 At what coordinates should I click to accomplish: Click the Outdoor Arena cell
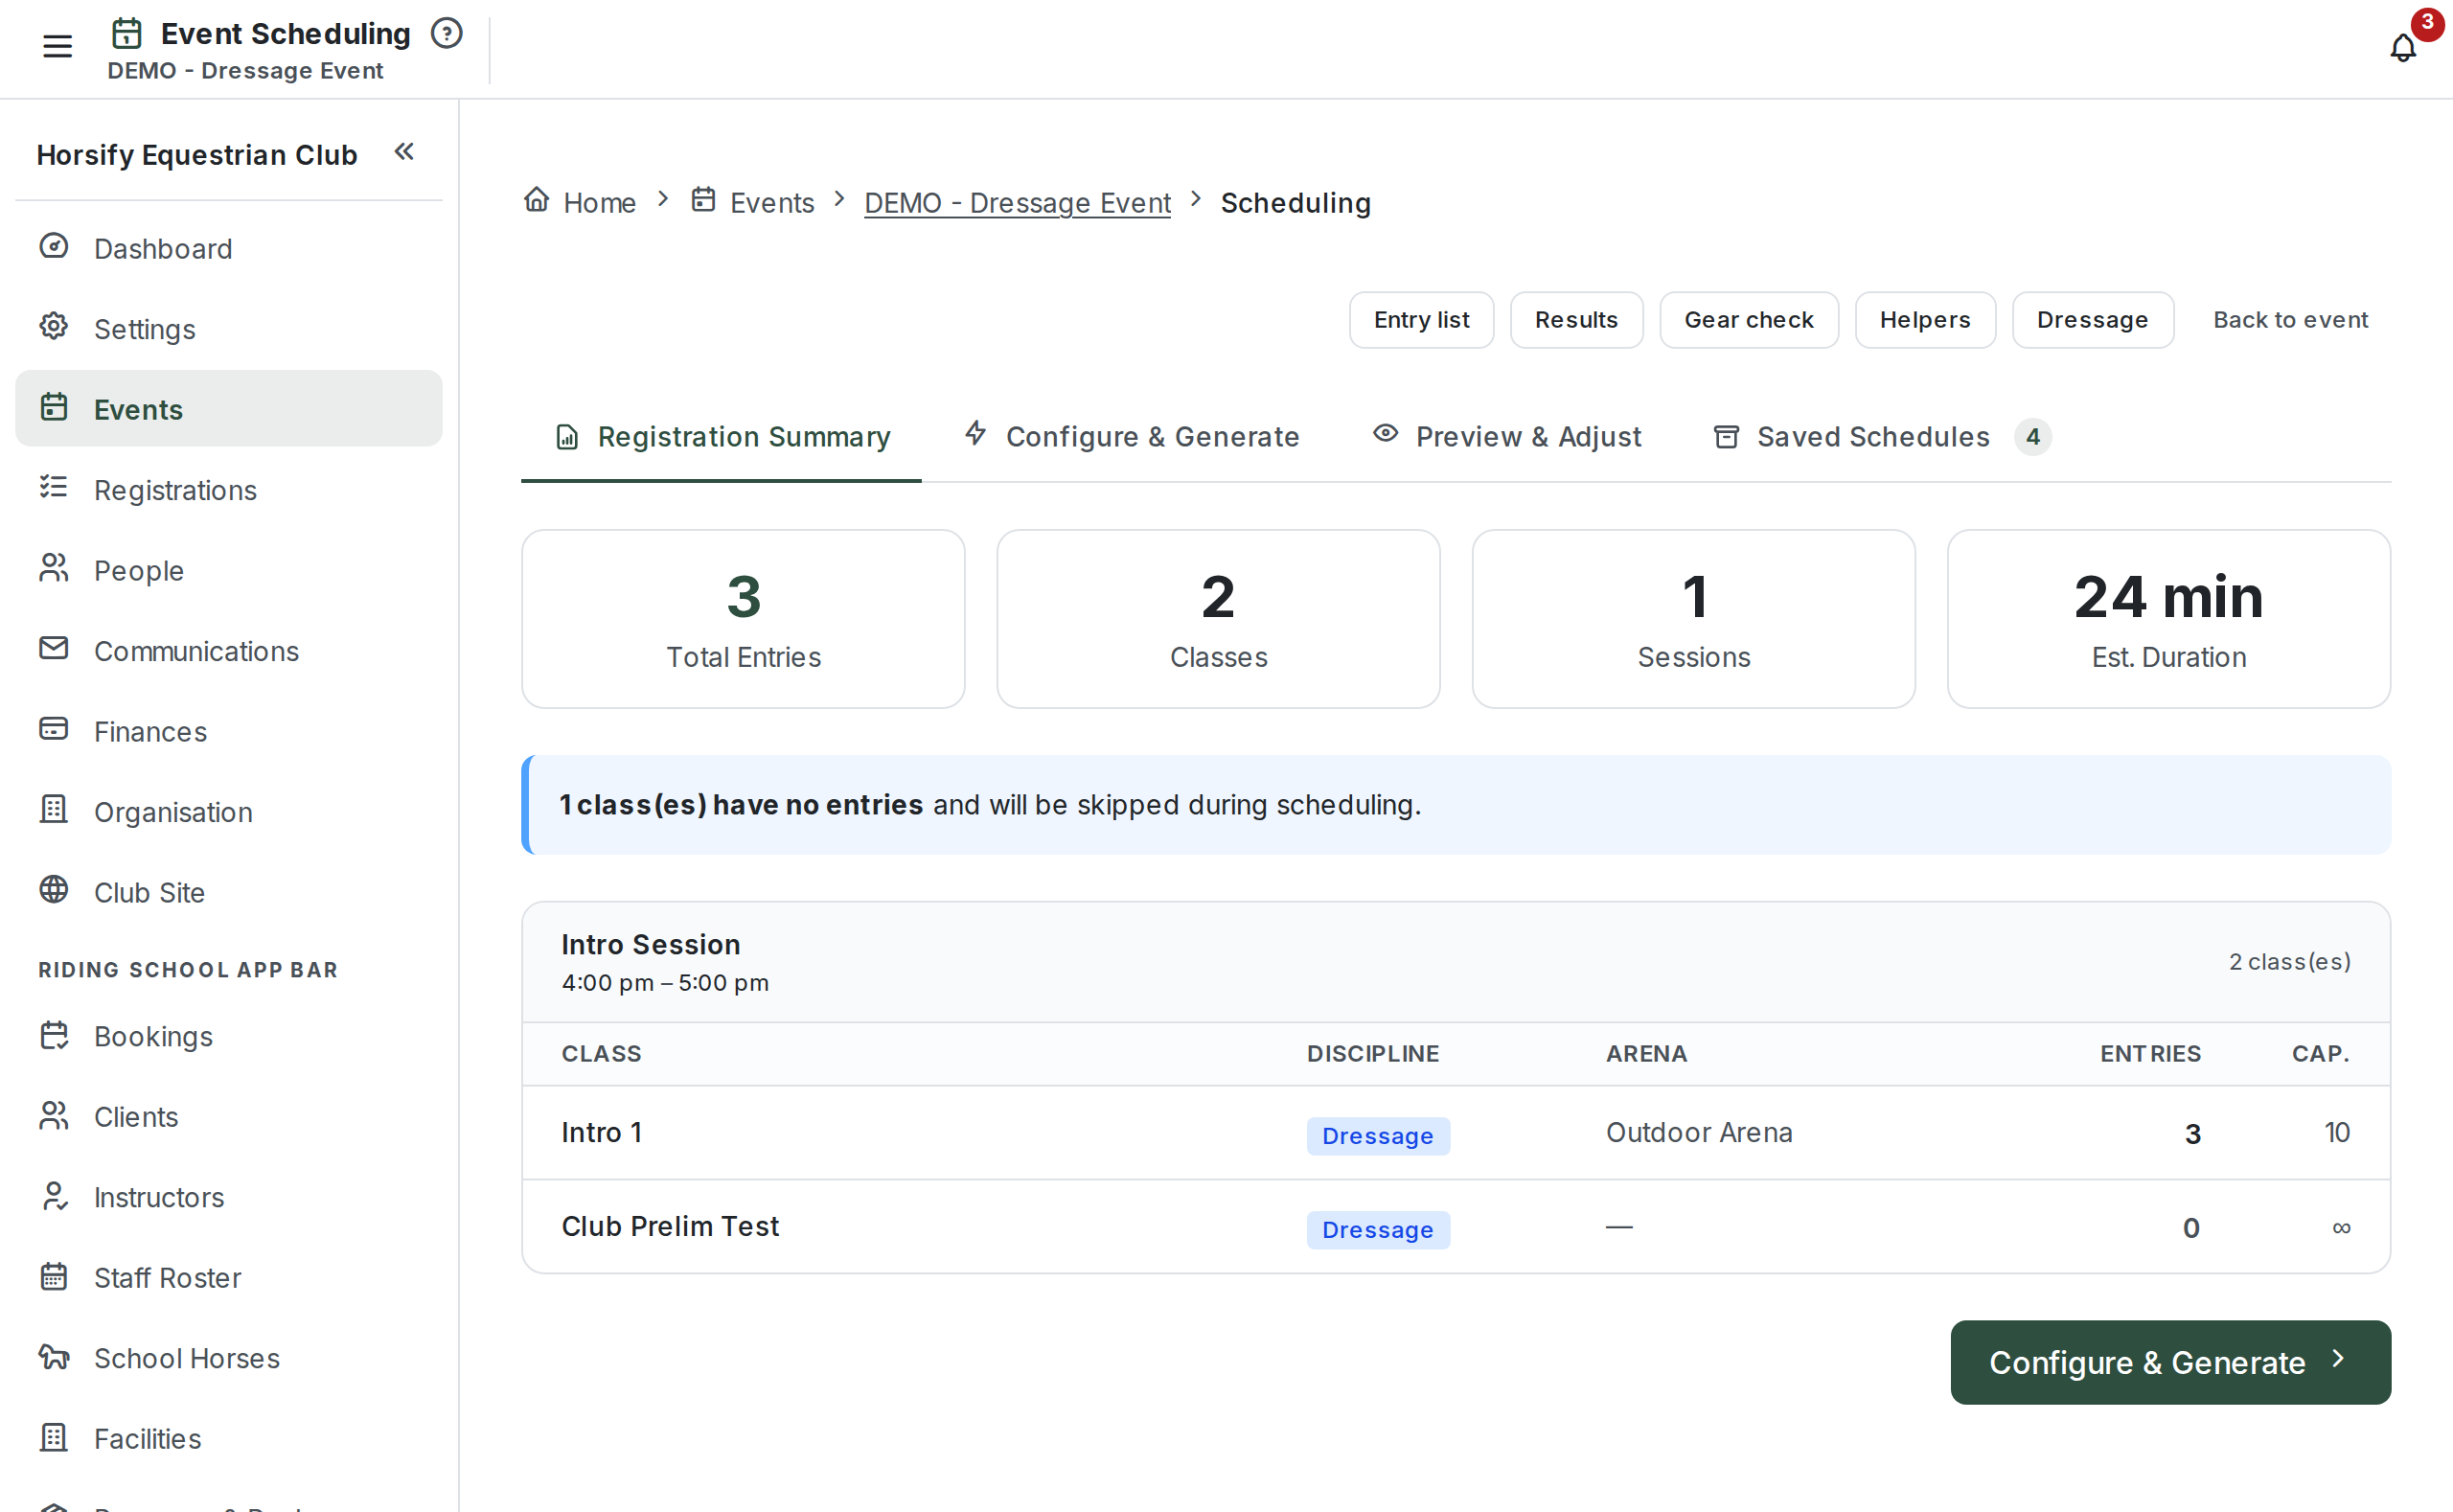[x=1699, y=1133]
